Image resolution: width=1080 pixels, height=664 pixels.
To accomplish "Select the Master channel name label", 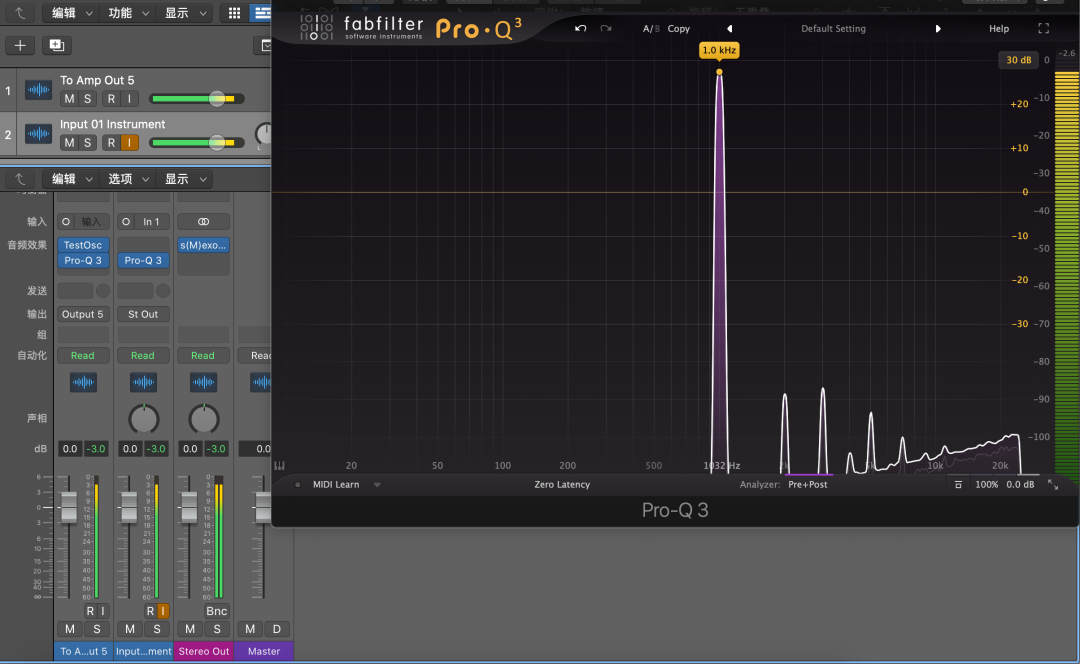I will point(264,652).
